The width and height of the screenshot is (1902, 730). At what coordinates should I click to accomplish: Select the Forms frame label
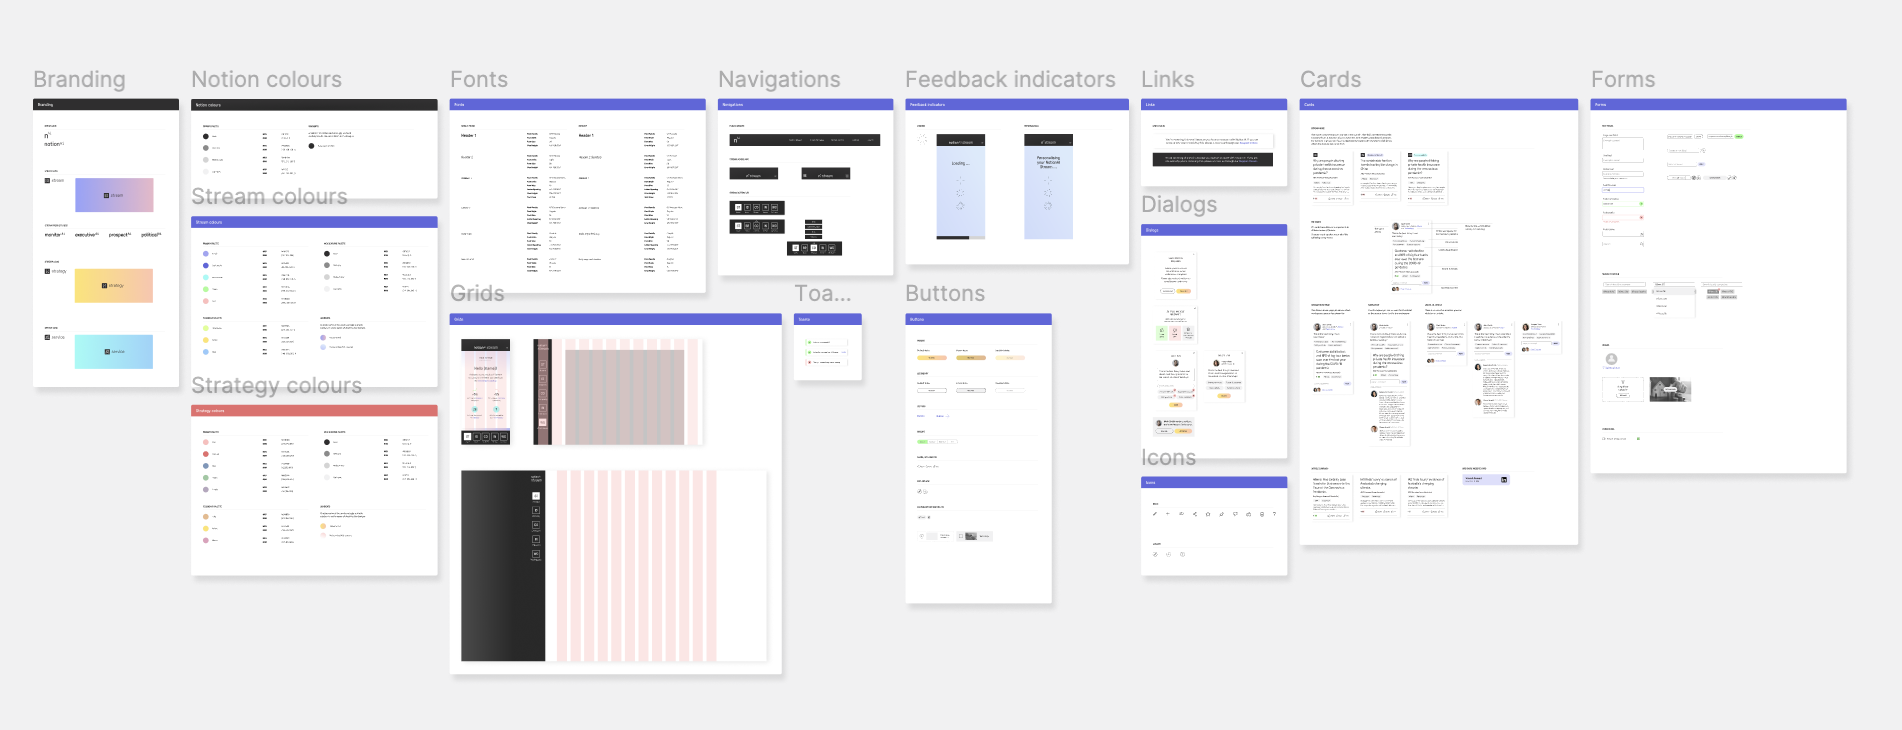1622,79
